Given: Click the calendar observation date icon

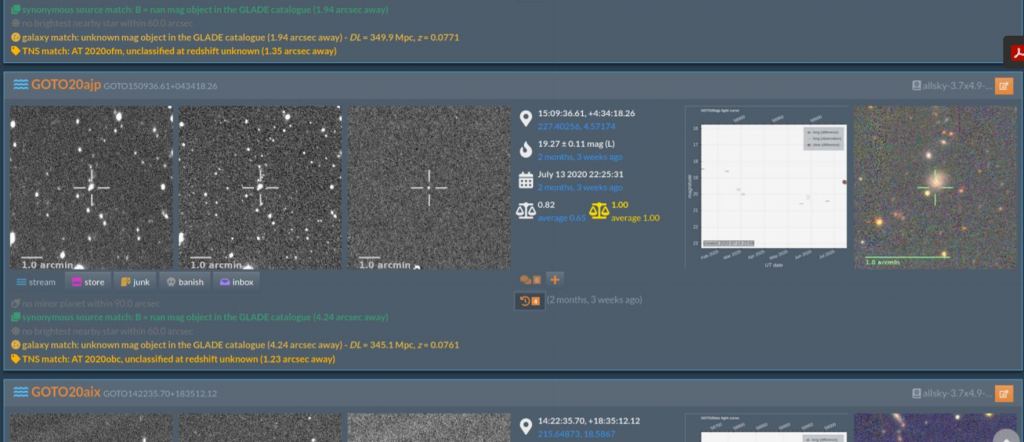Looking at the screenshot, I should pyautogui.click(x=526, y=180).
